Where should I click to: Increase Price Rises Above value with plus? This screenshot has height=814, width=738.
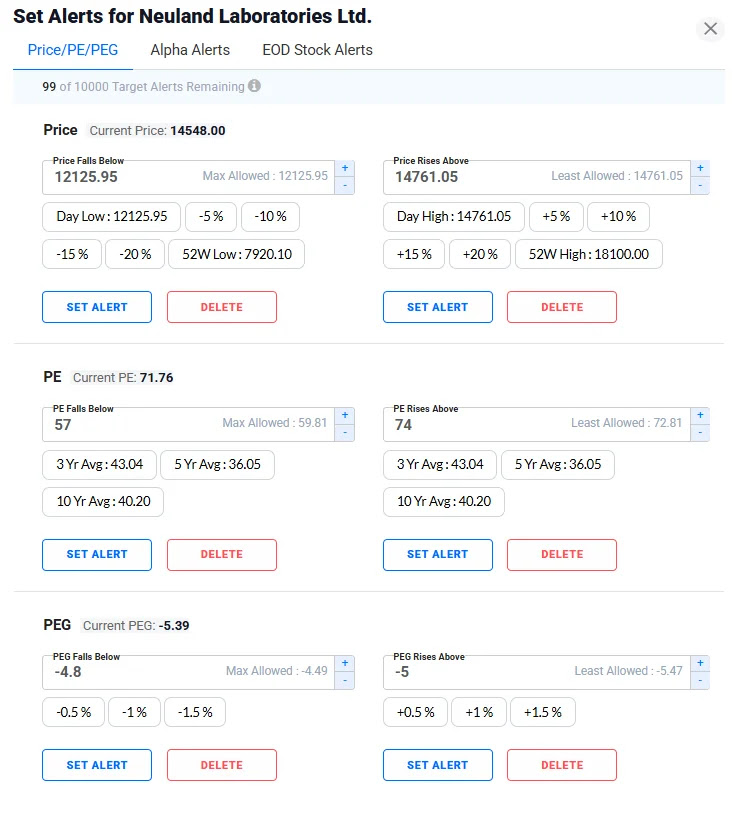pyautogui.click(x=700, y=168)
